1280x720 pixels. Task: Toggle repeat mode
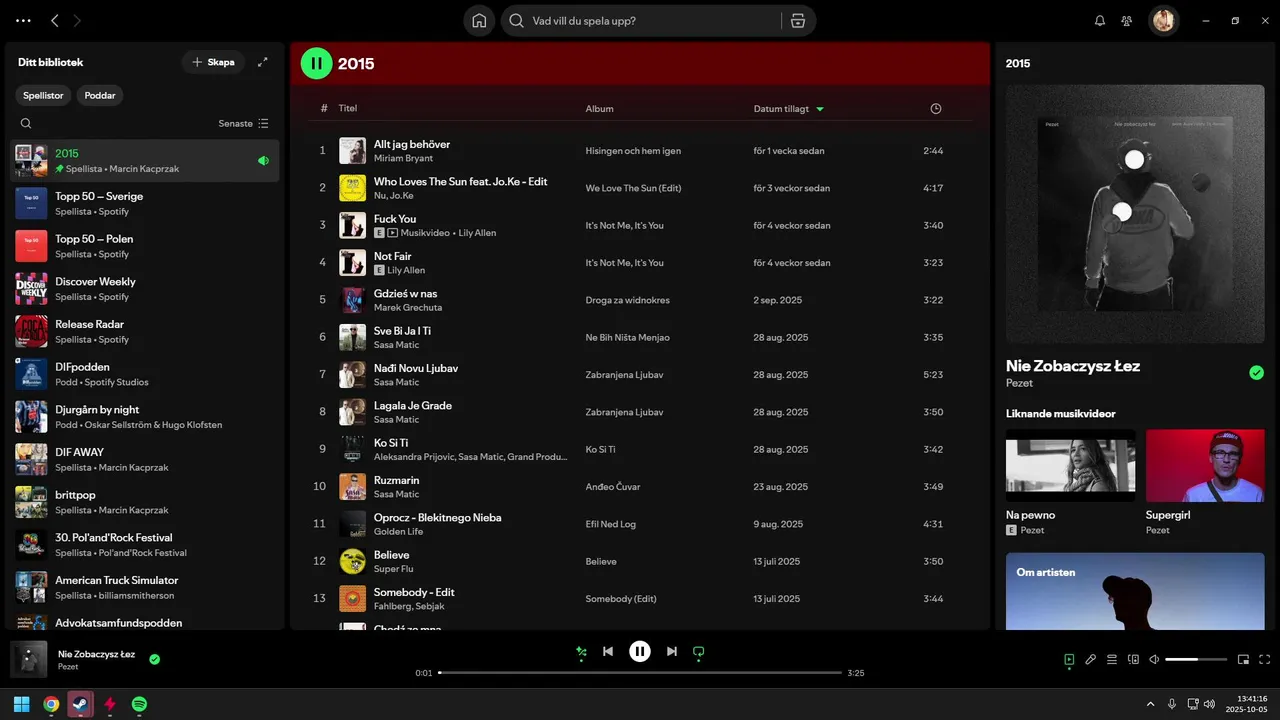[x=699, y=652]
